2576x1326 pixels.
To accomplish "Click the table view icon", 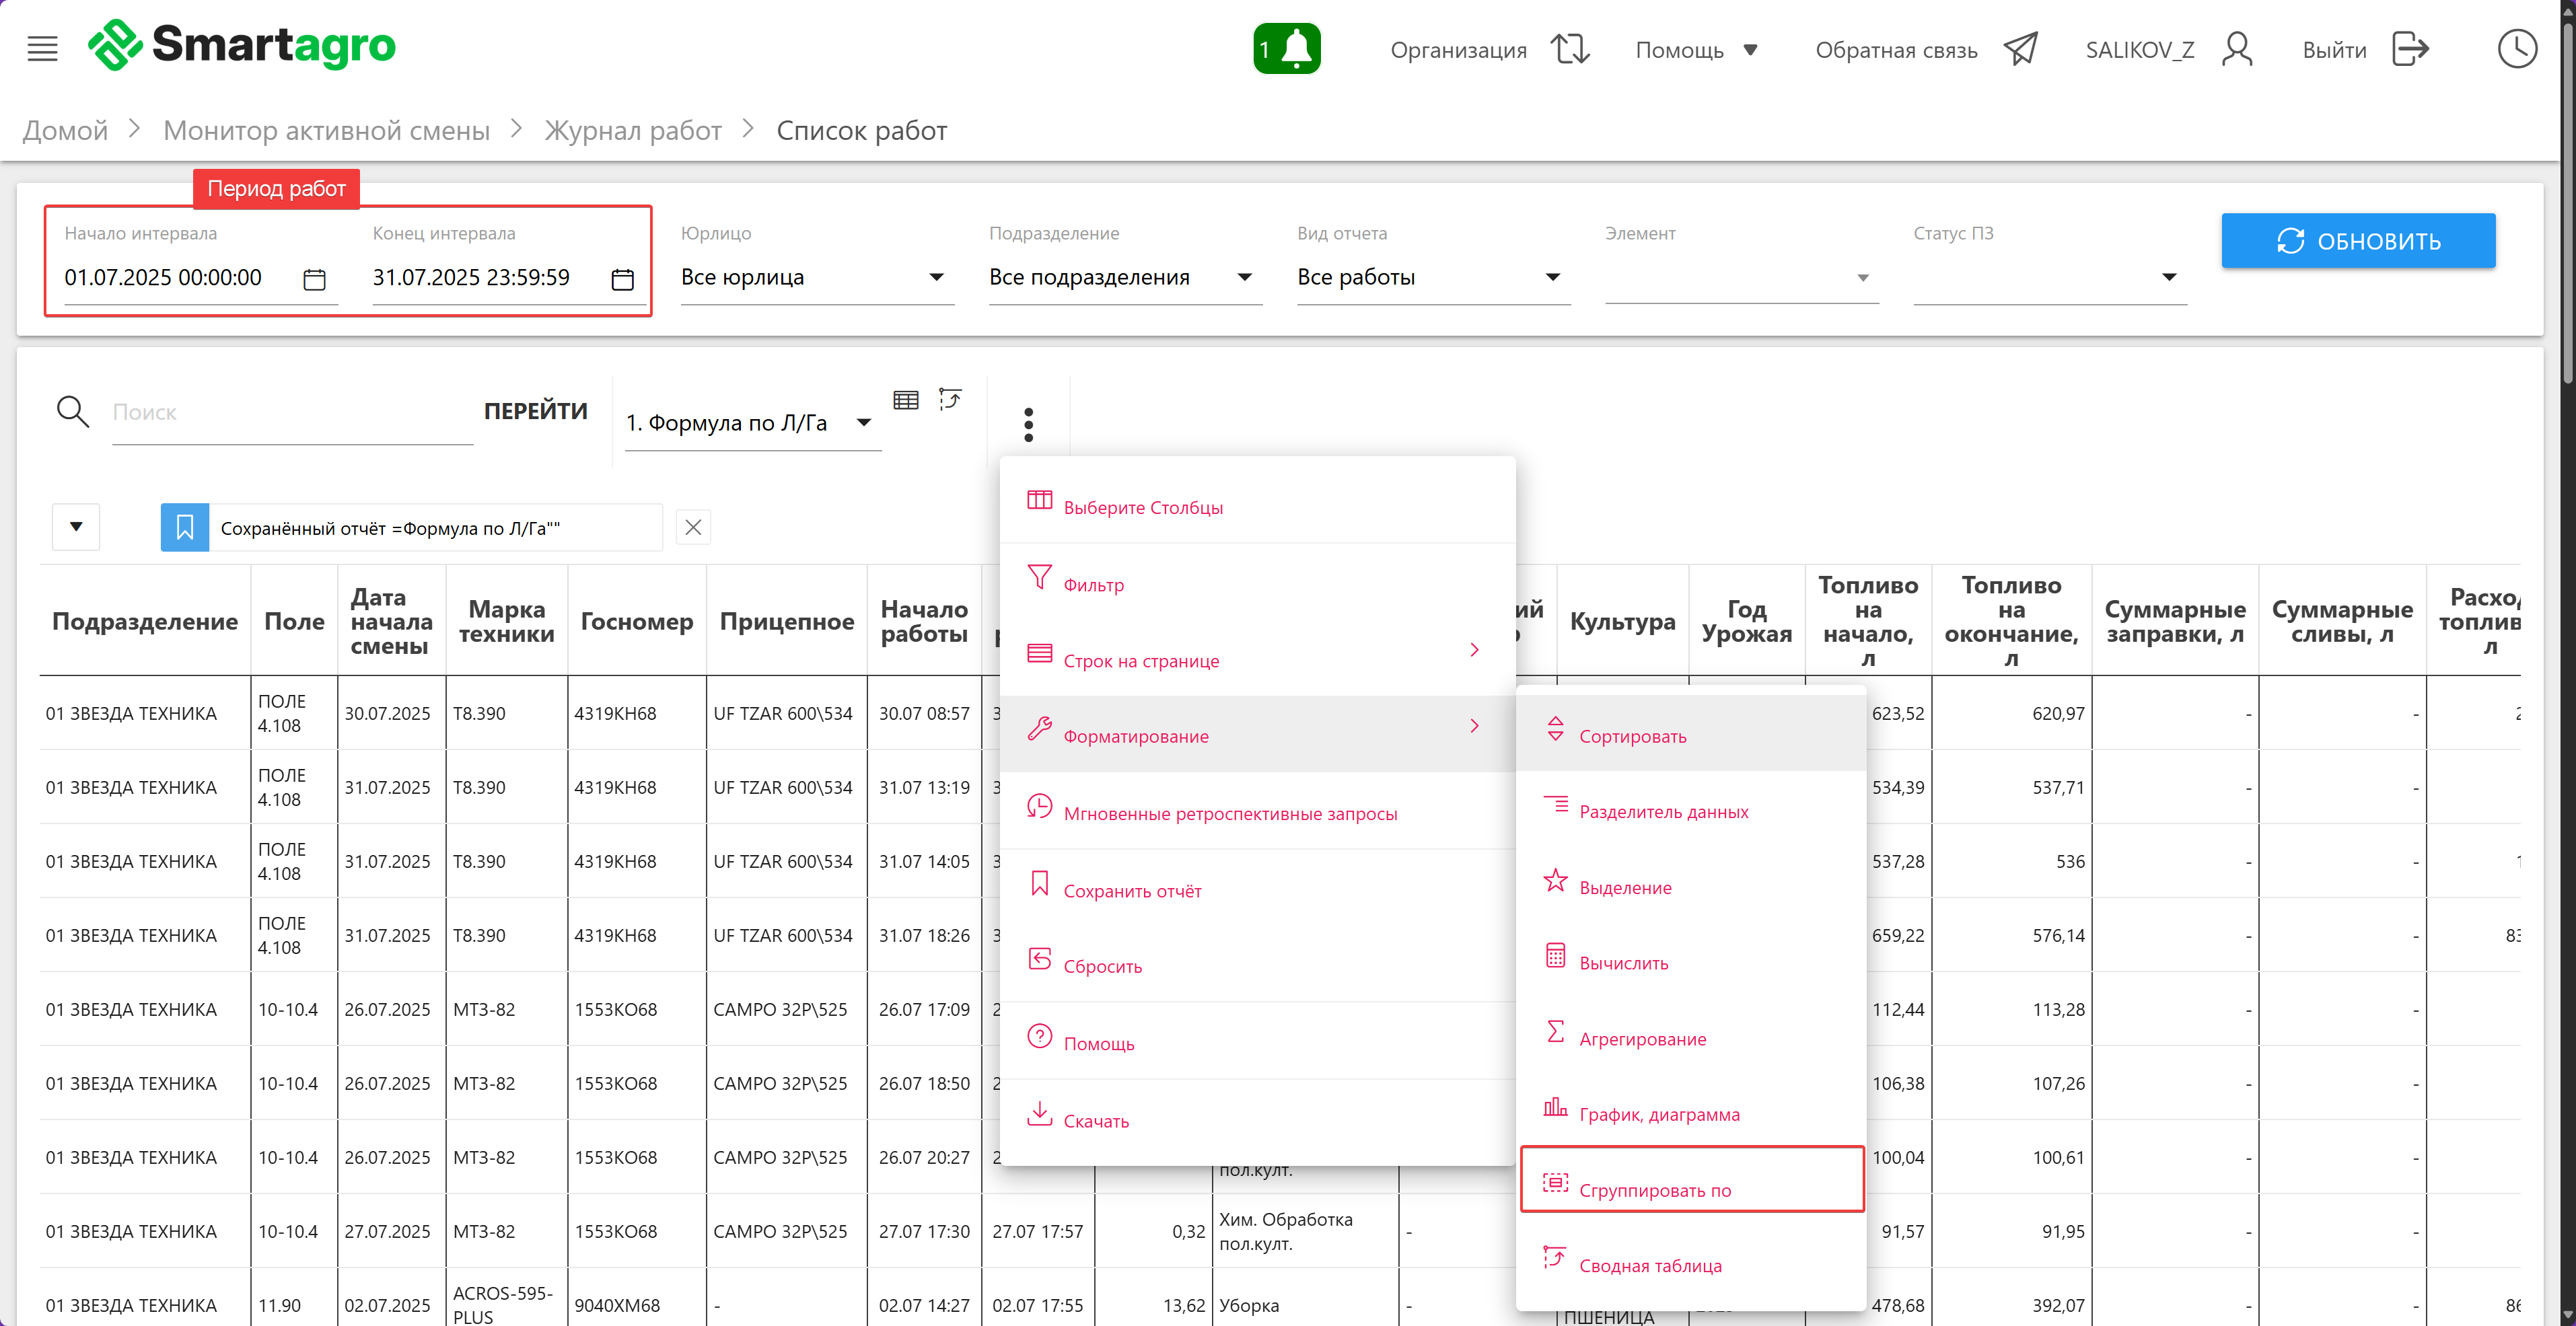I will (906, 400).
